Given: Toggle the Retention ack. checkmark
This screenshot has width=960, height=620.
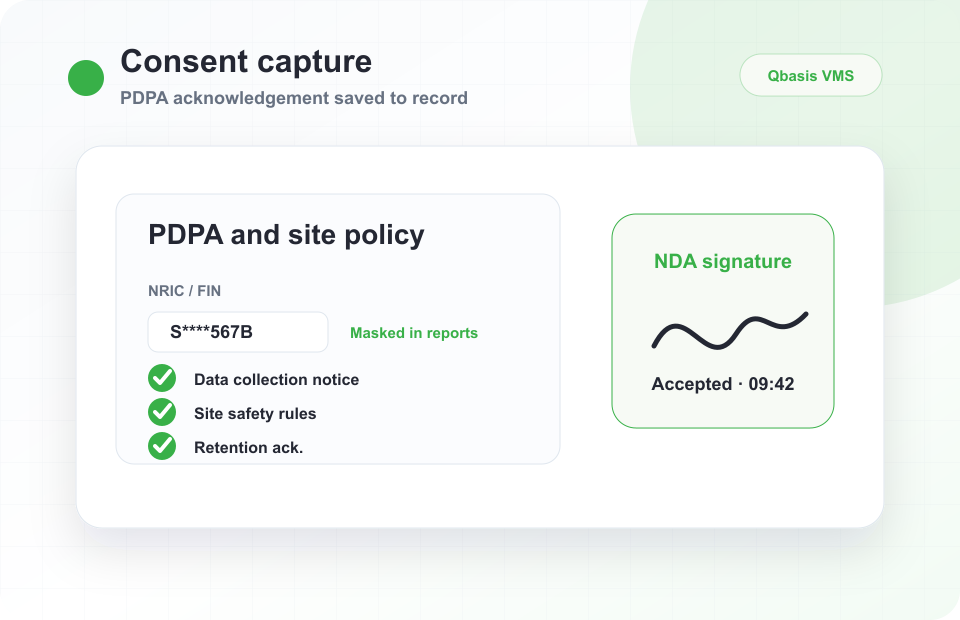Looking at the screenshot, I should click(x=162, y=446).
